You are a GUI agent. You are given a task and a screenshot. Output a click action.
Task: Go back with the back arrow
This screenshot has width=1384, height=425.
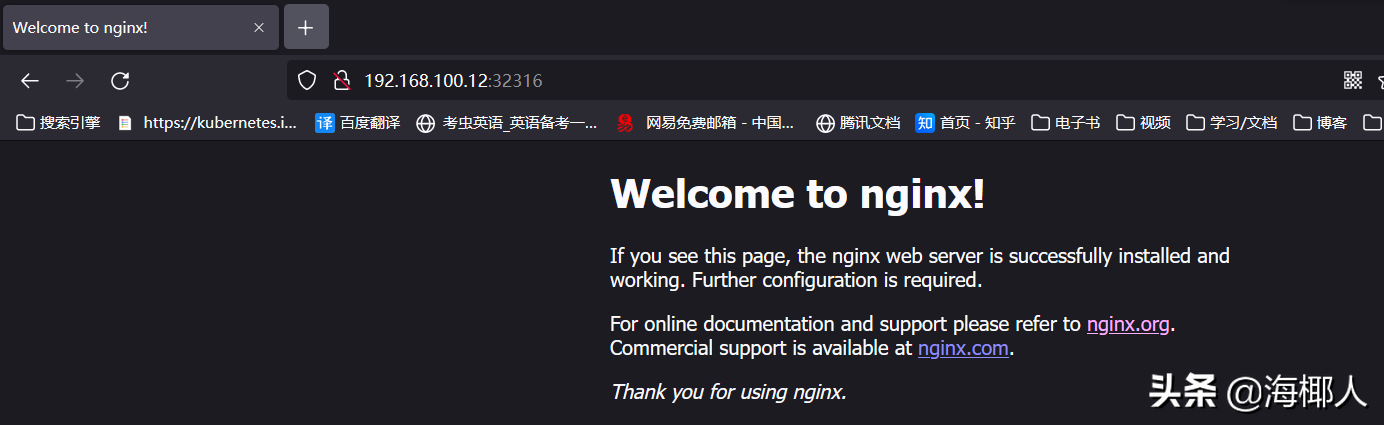(x=30, y=81)
